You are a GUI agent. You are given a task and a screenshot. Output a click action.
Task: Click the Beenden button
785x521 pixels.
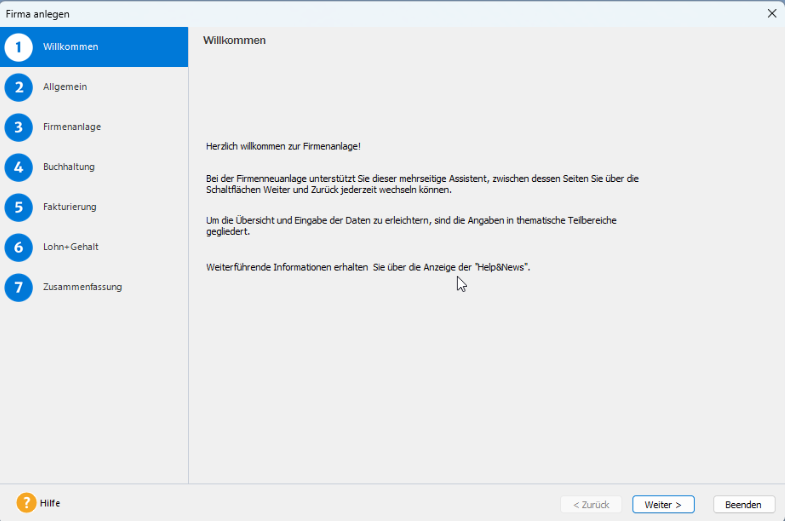744,504
